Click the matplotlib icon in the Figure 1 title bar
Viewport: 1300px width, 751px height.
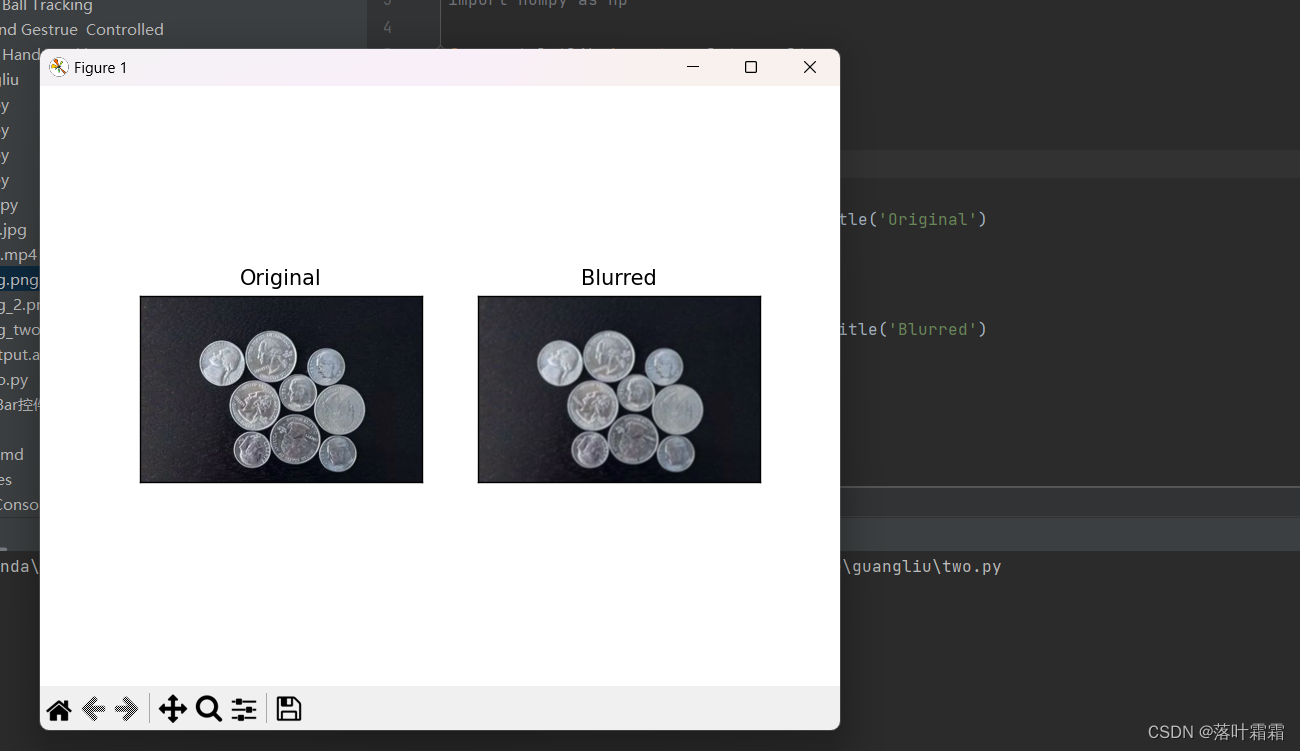click(x=59, y=67)
